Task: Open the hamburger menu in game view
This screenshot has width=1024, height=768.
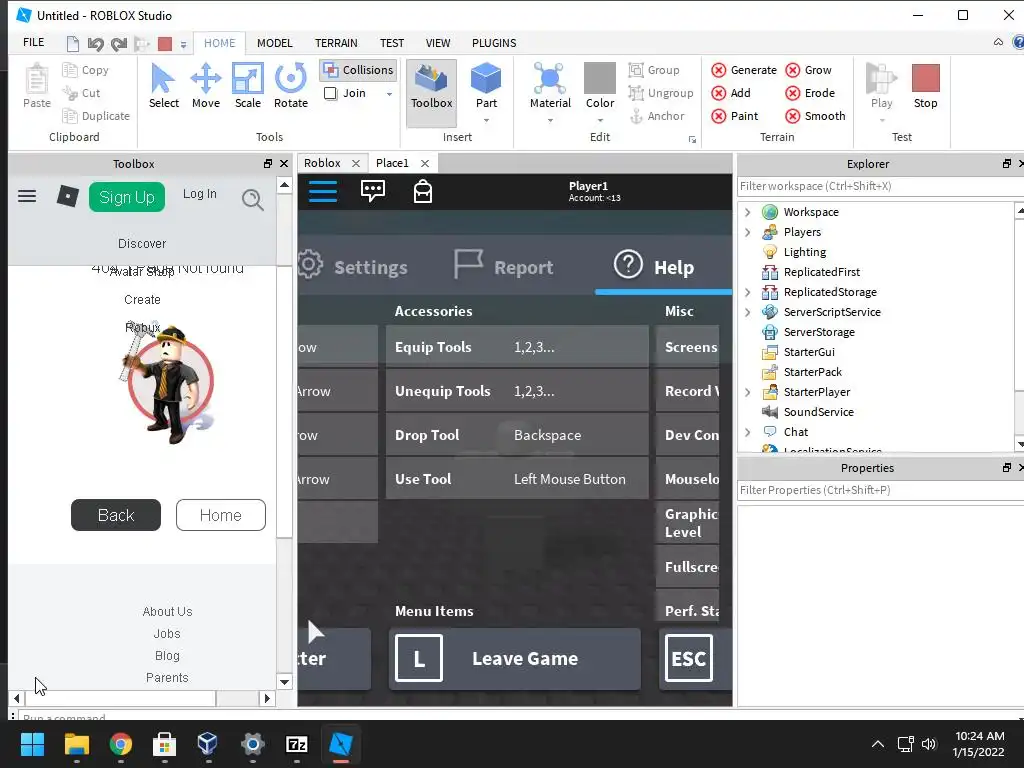Action: 323,191
